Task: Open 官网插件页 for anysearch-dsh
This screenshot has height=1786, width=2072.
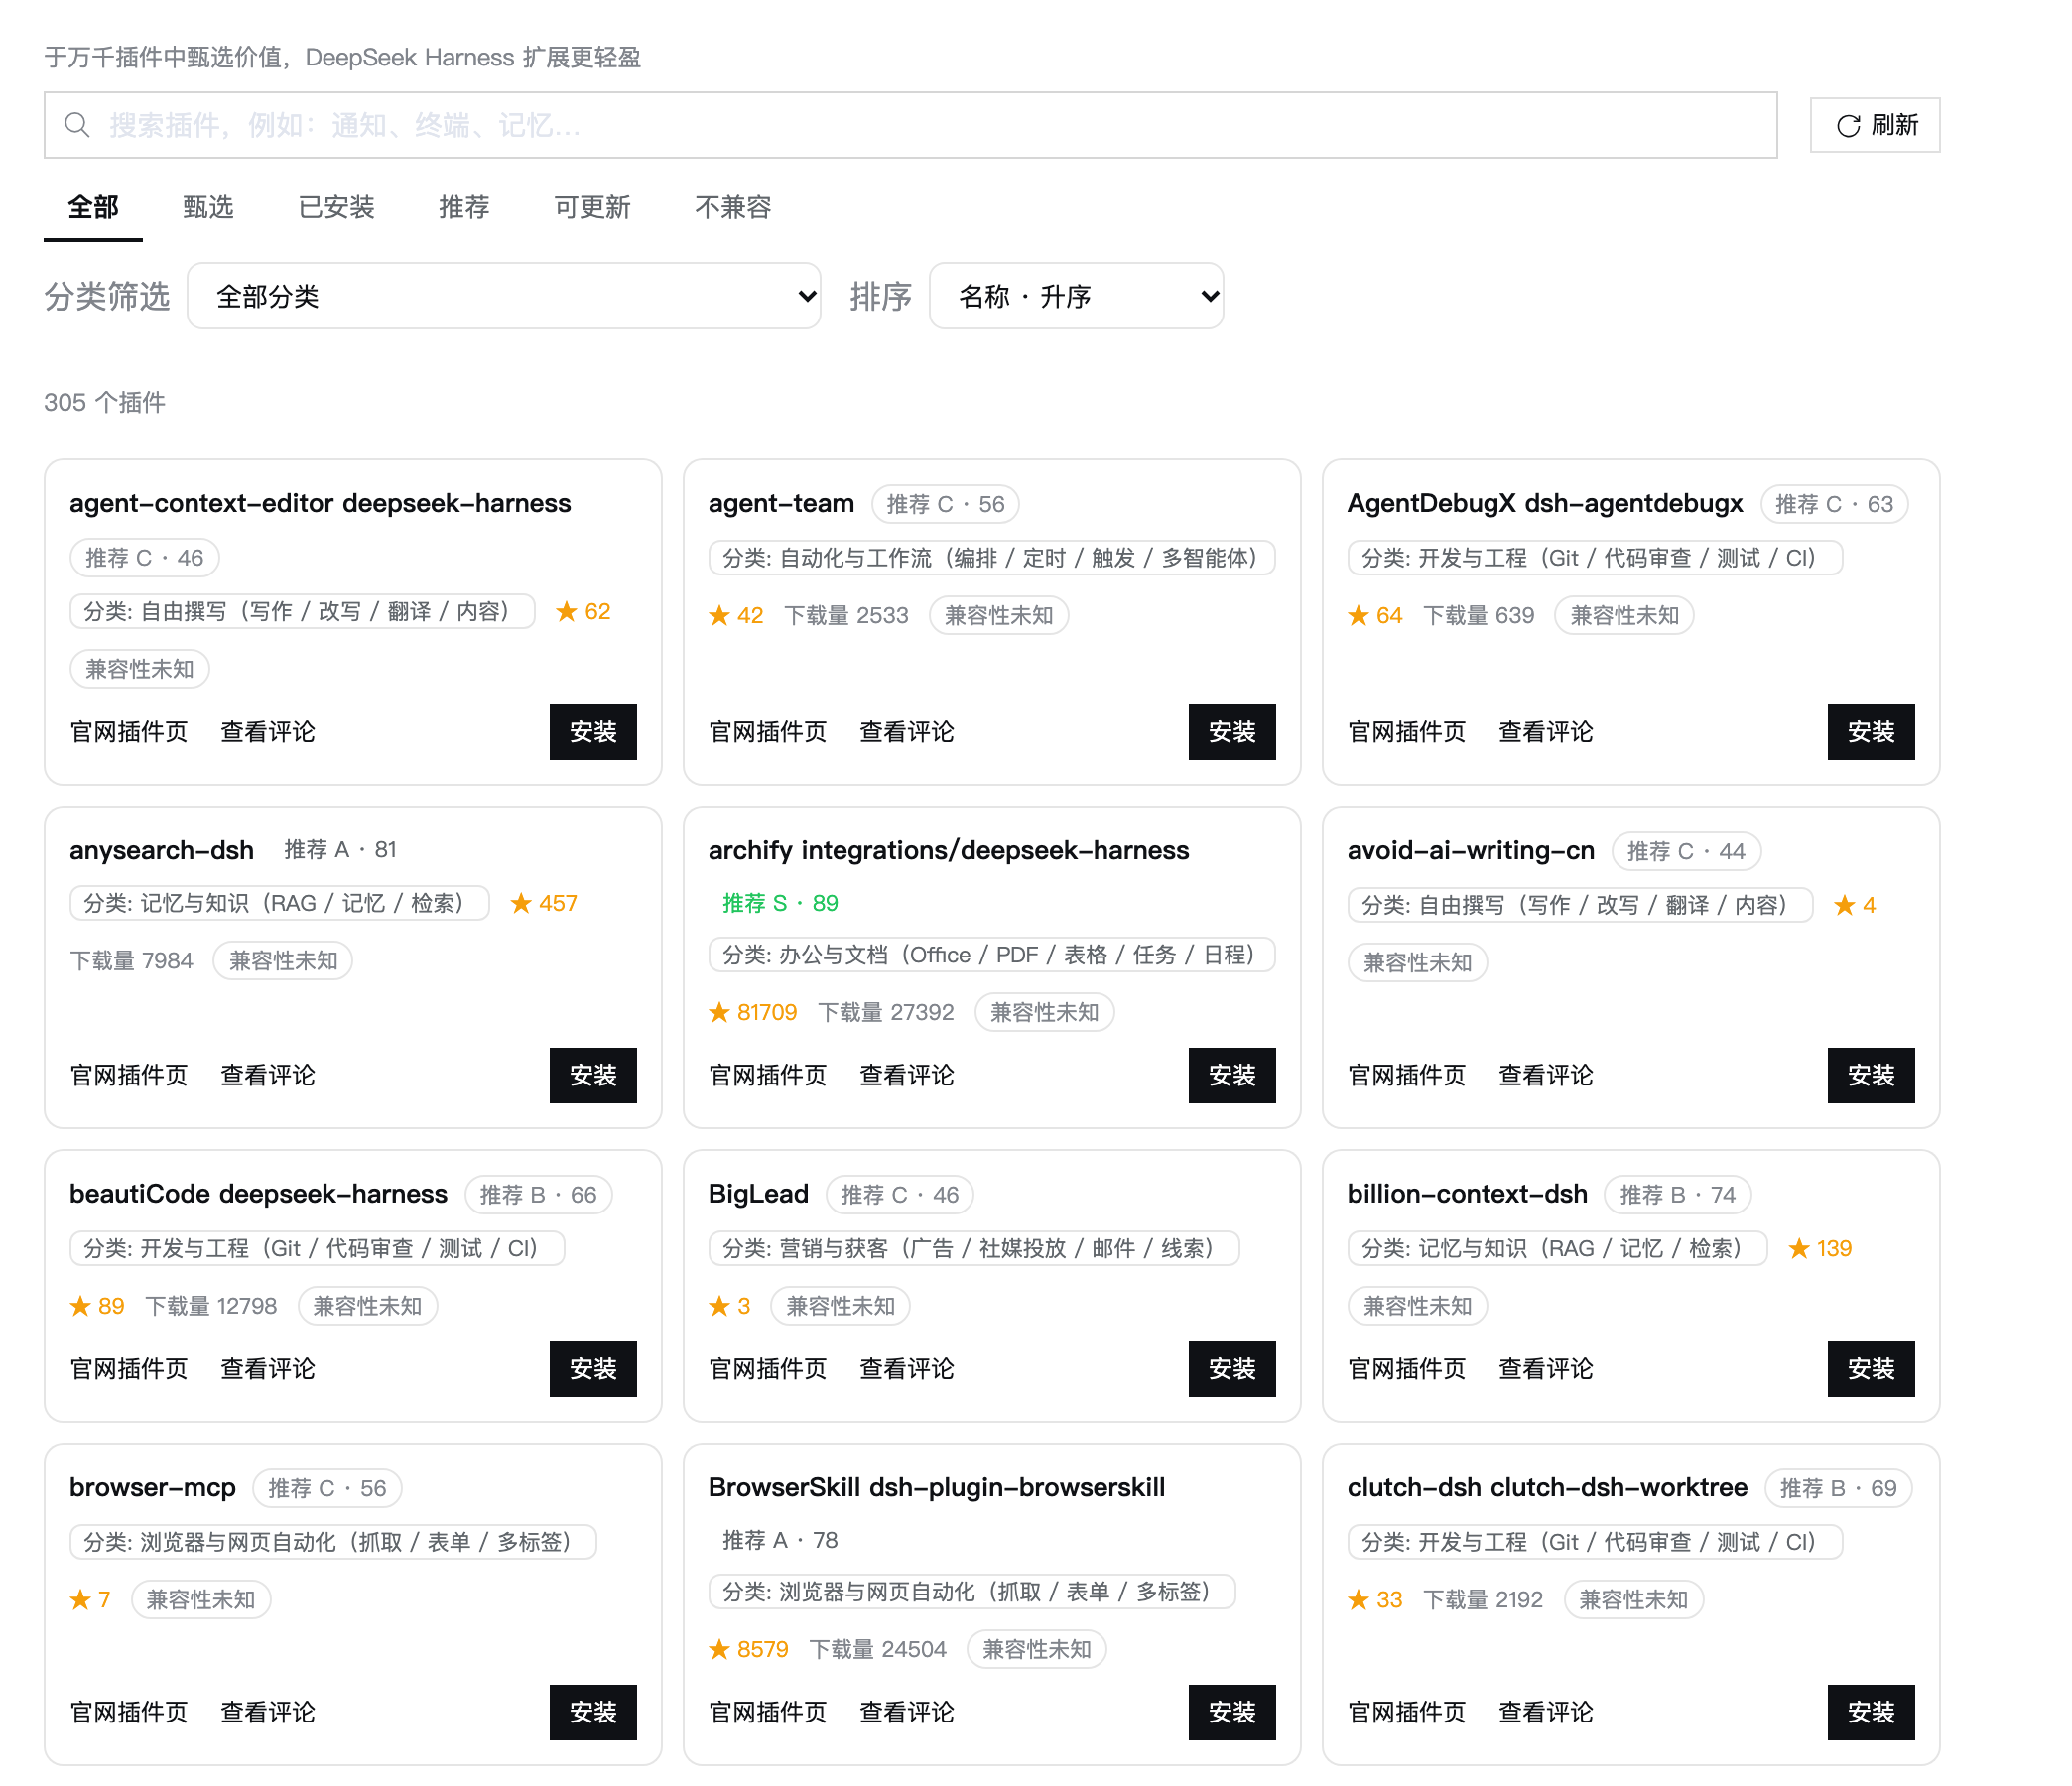Action: coord(129,1075)
